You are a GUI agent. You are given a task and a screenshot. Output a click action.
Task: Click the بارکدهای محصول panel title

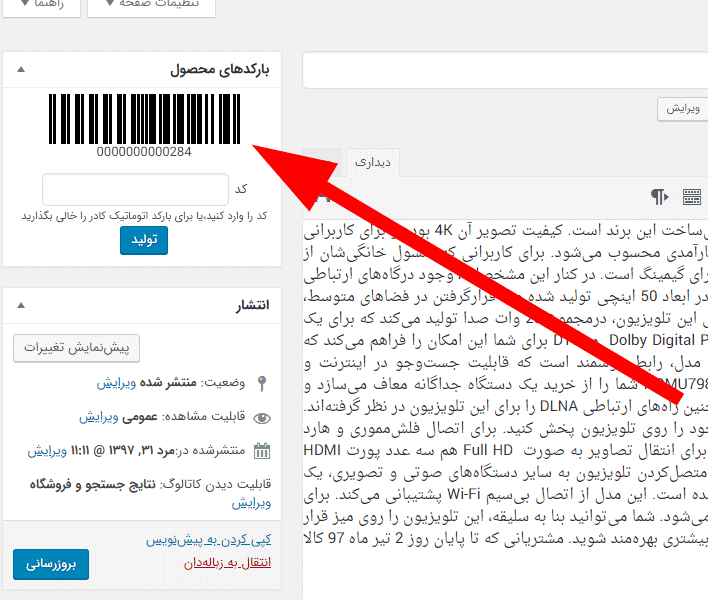[219, 70]
